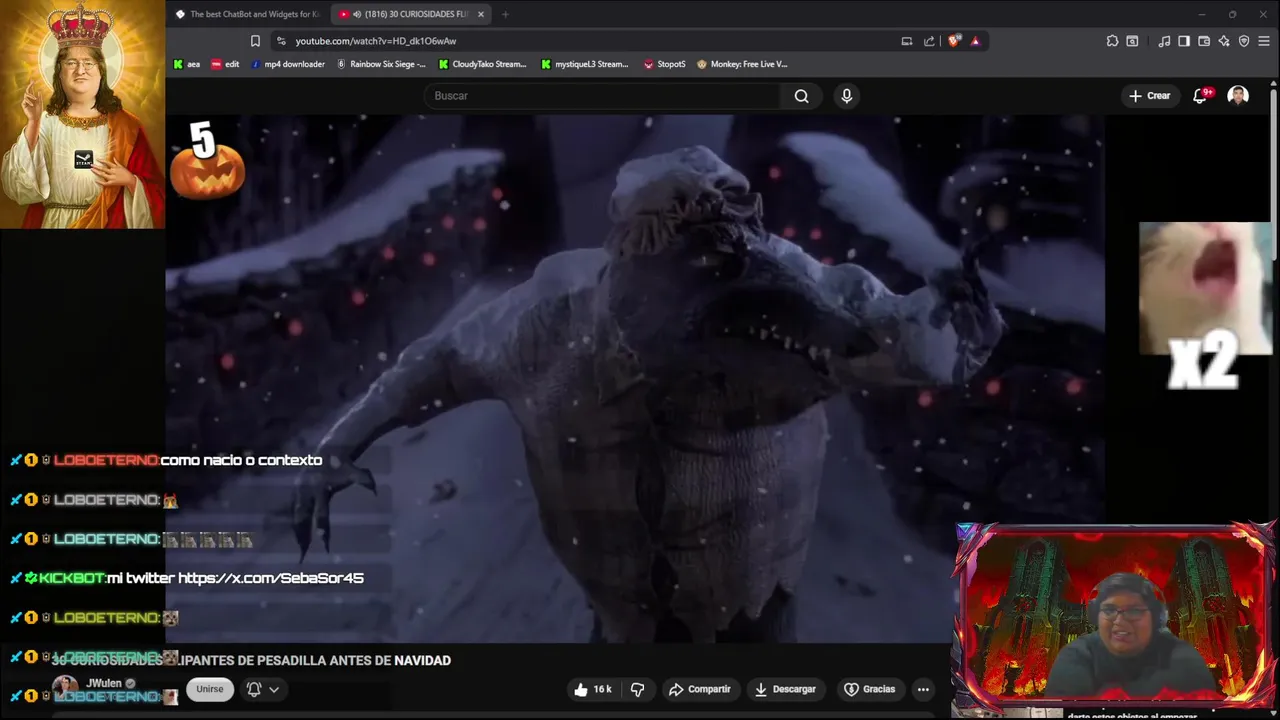This screenshot has height=720, width=1280.
Task: Click the video player to pause
Action: (635, 378)
